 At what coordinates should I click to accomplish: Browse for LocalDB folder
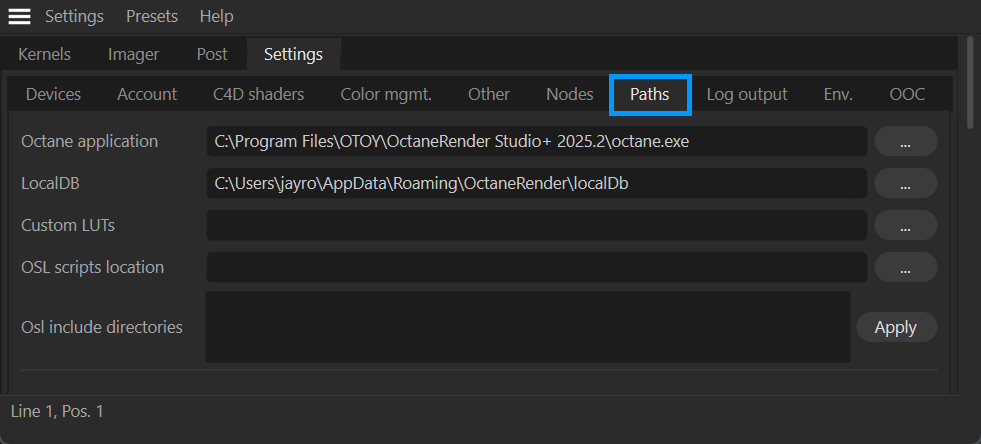(x=905, y=184)
